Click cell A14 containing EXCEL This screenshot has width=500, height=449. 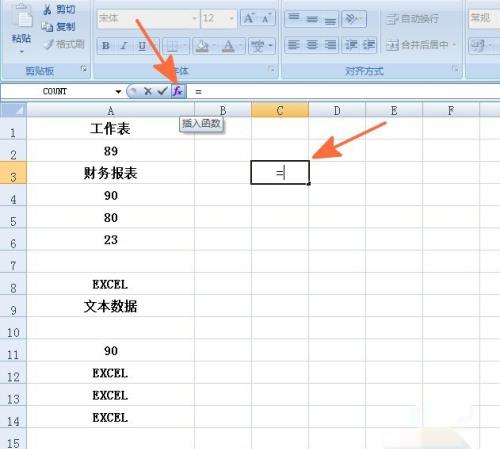pos(111,417)
